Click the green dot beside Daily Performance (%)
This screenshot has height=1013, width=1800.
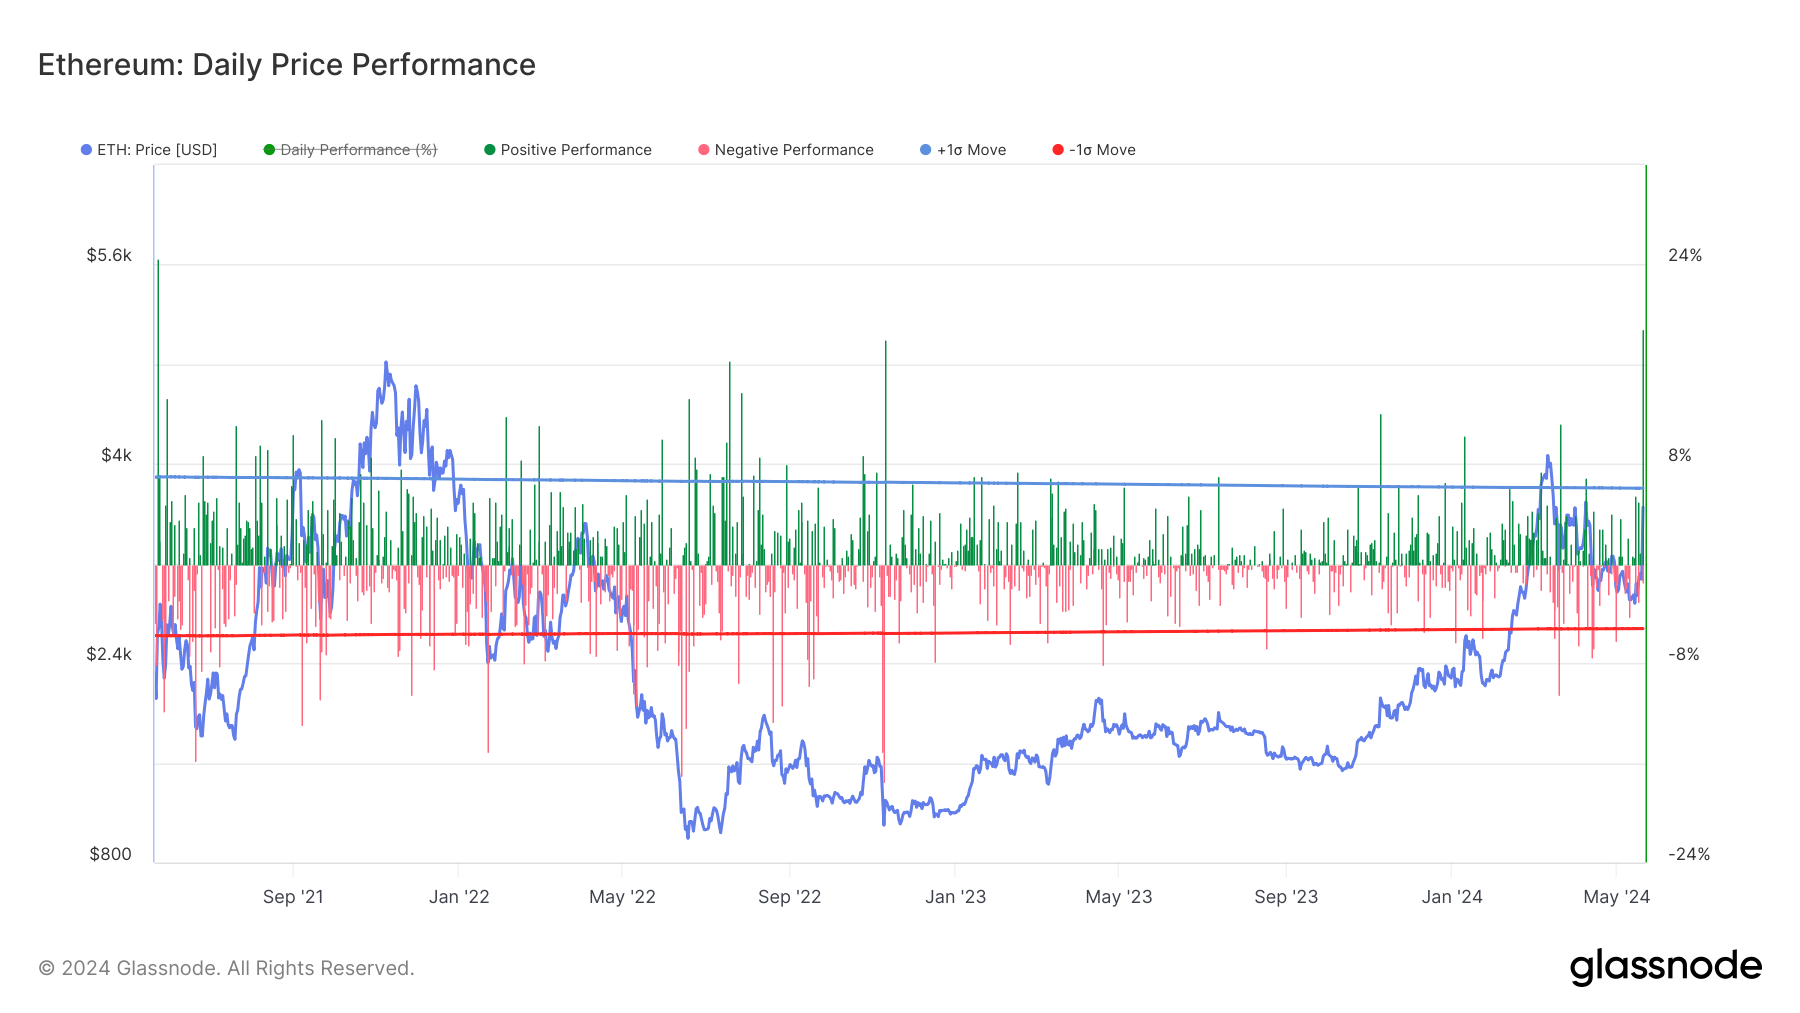click(269, 150)
